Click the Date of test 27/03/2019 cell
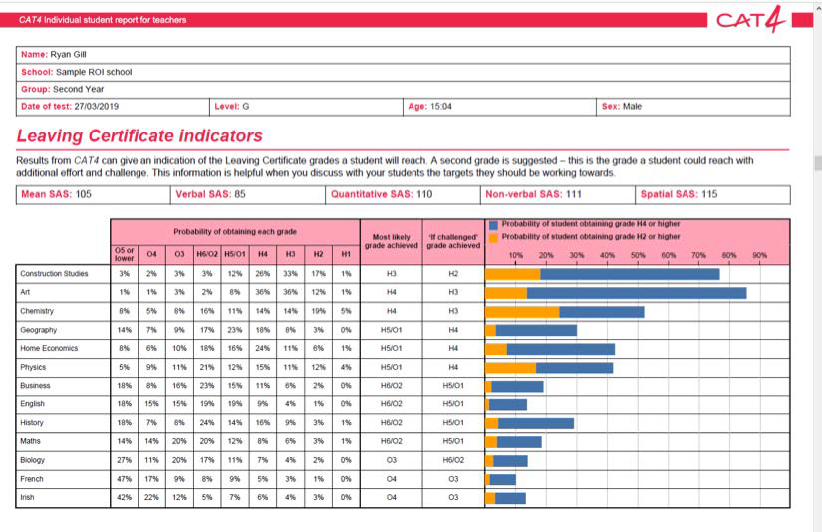The image size is (822, 532). tap(113, 107)
